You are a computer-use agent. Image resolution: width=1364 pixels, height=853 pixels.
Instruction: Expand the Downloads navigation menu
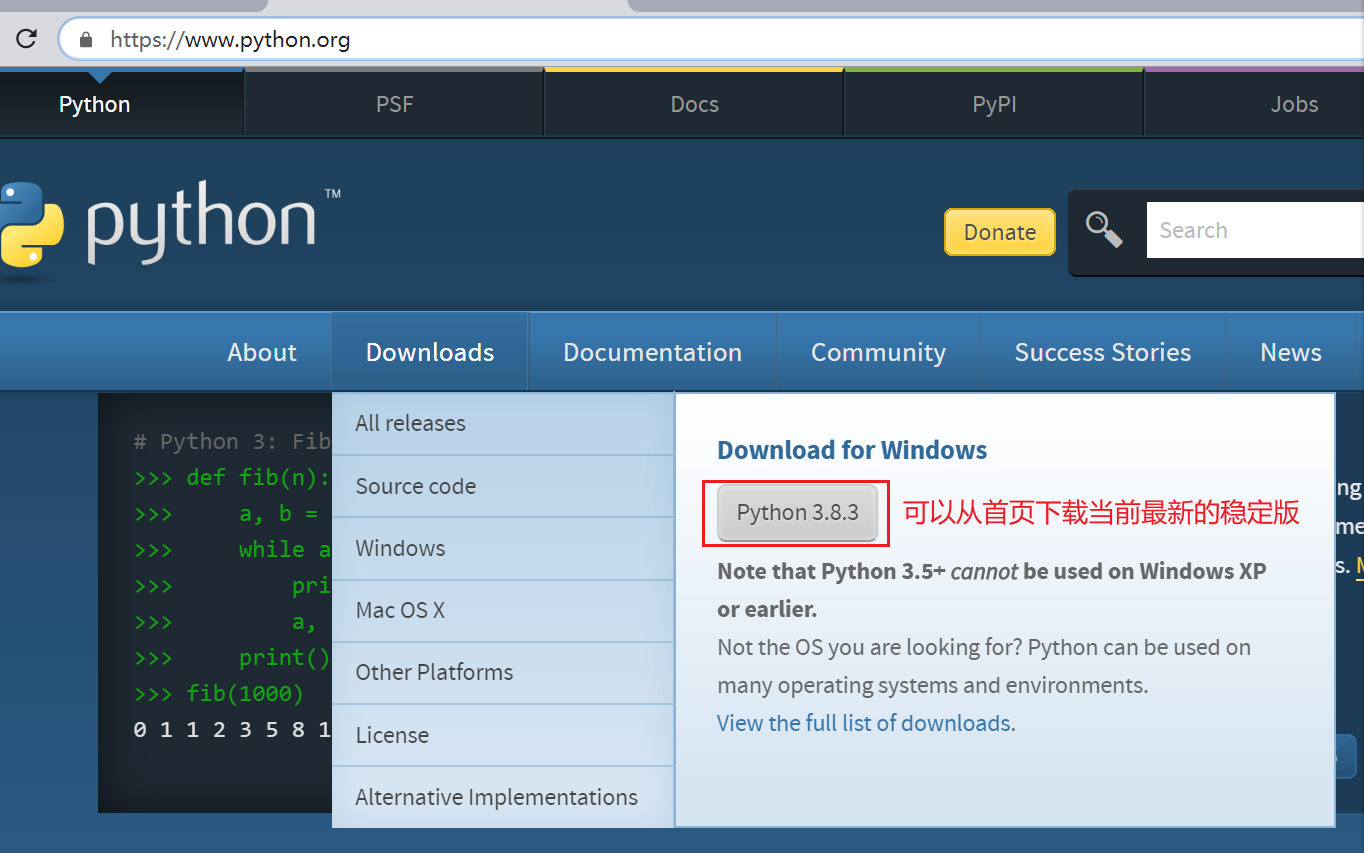(430, 352)
